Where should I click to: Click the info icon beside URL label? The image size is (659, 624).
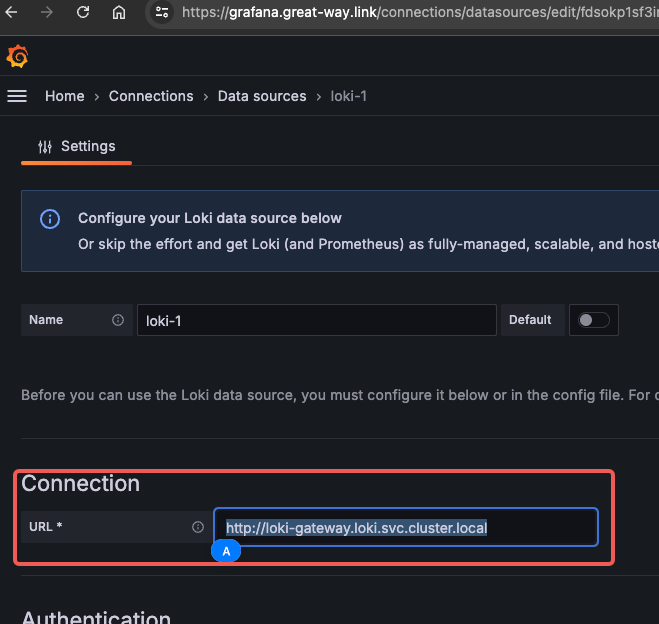198,527
